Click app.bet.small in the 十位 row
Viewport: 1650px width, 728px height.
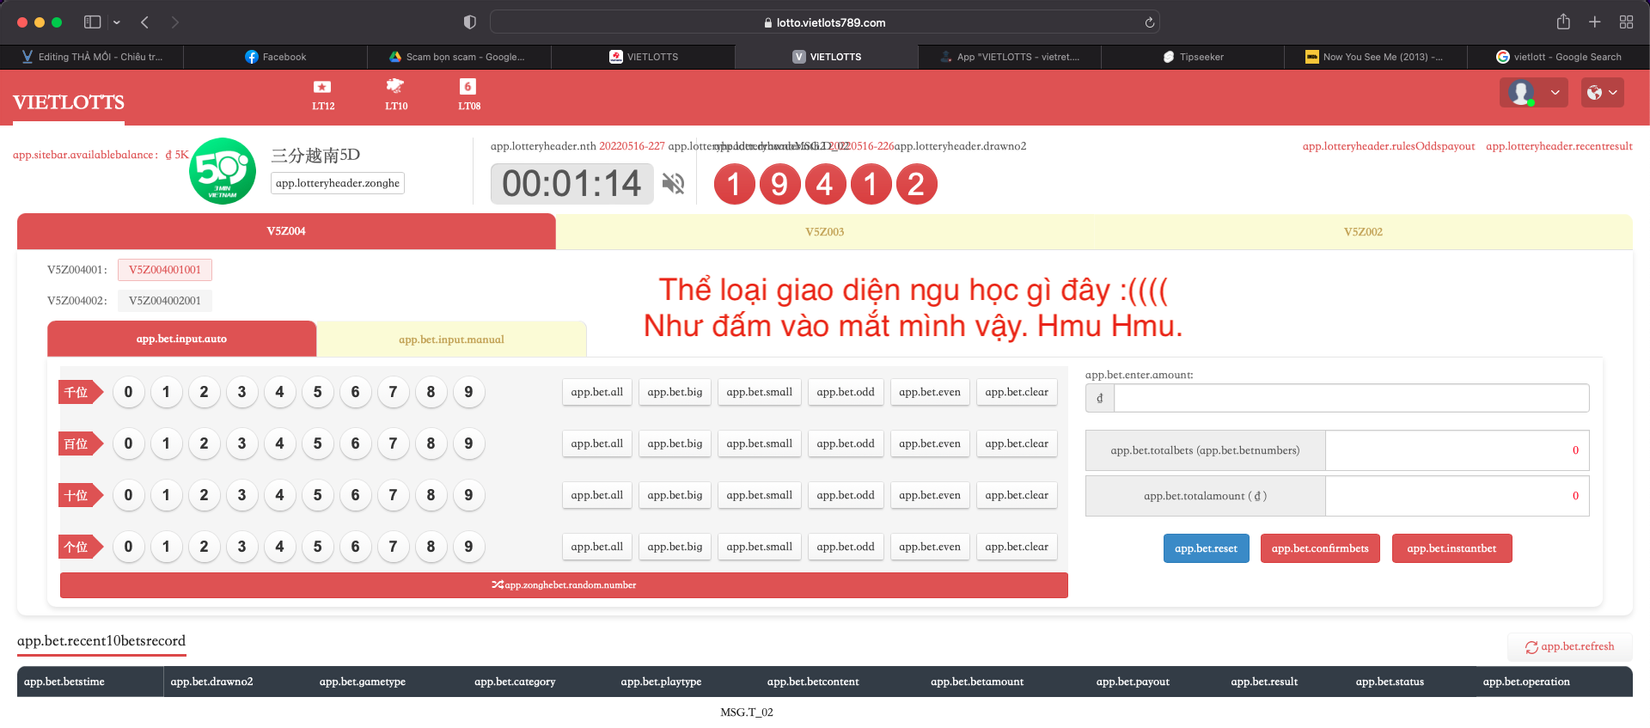pos(760,495)
